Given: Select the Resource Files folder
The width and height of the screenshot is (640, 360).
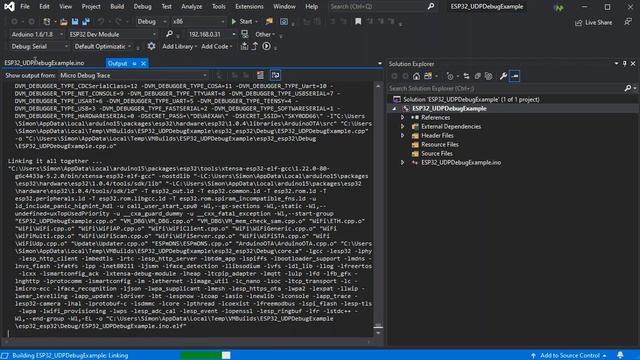Looking at the screenshot, I should (x=440, y=144).
